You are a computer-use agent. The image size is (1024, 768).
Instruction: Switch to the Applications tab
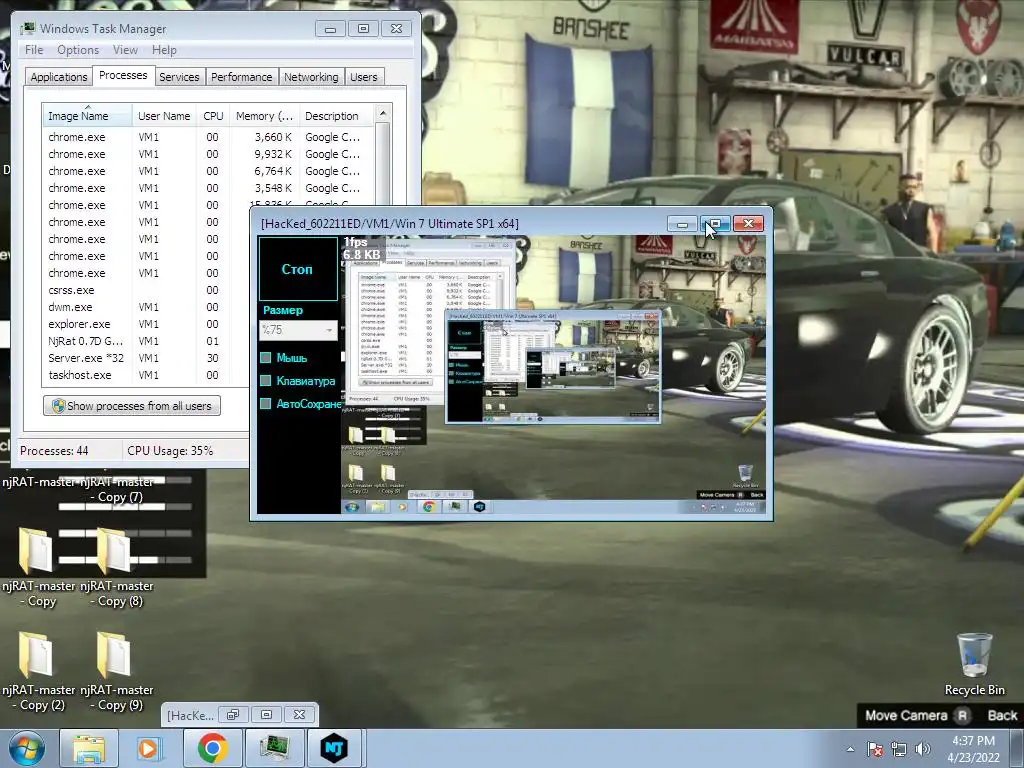point(59,77)
